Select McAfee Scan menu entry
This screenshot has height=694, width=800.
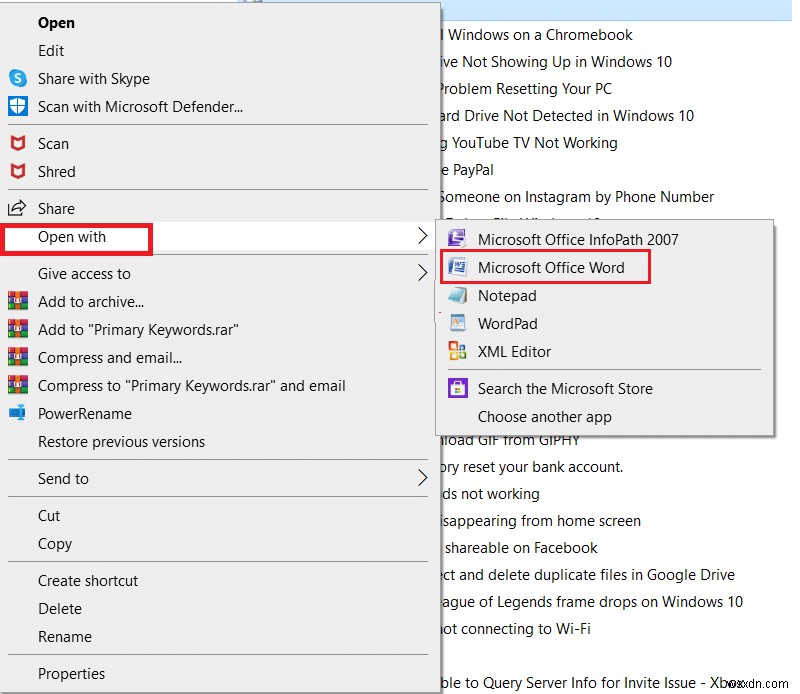tap(219, 144)
